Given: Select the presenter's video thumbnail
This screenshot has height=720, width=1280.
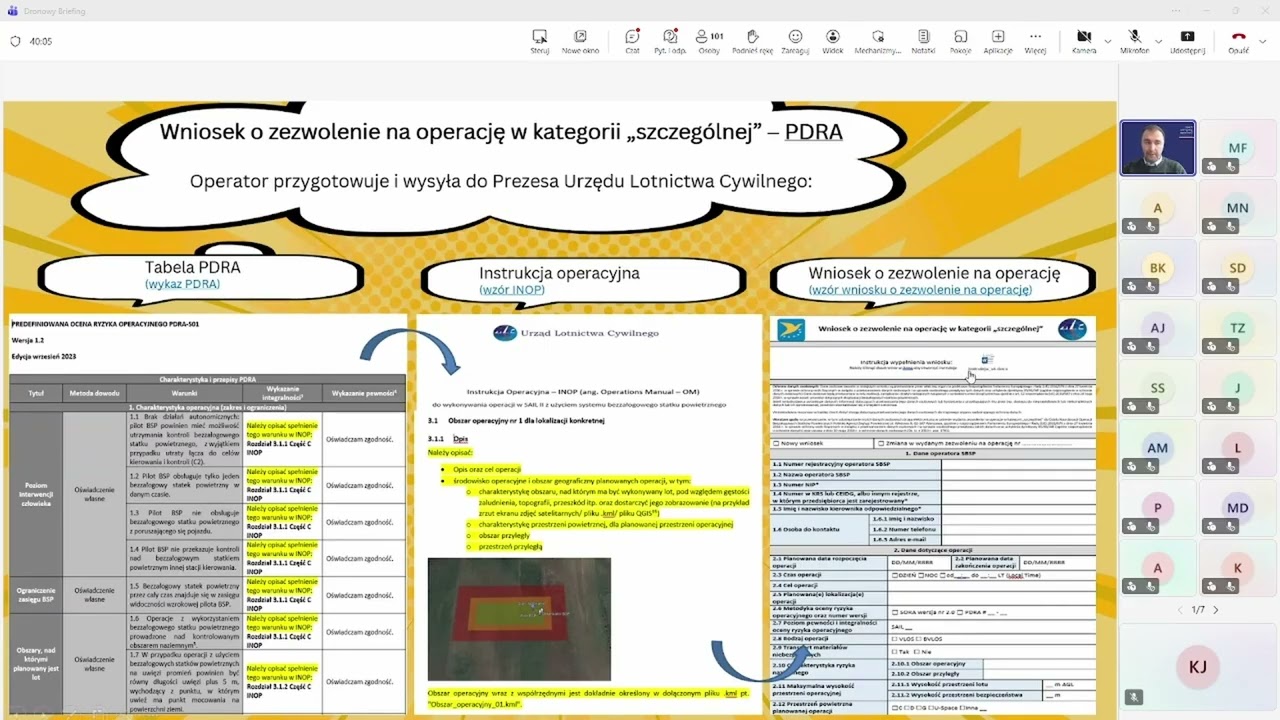Looking at the screenshot, I should point(1157,148).
